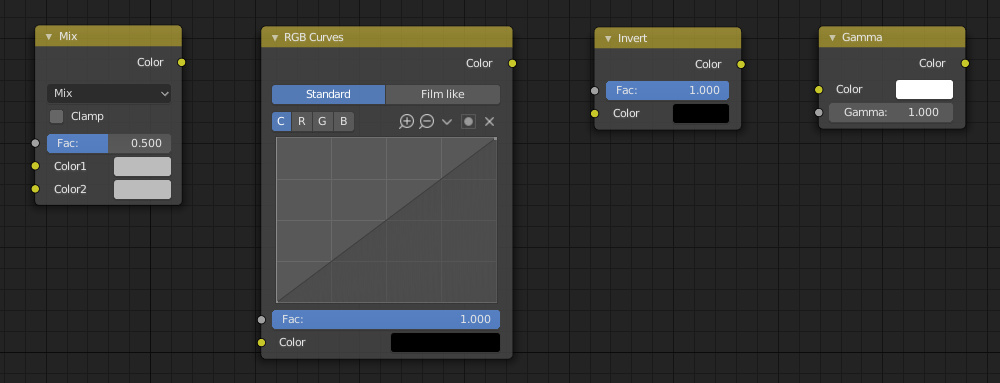Select the R curve channel
Viewport: 1000px width, 383px height.
click(302, 121)
